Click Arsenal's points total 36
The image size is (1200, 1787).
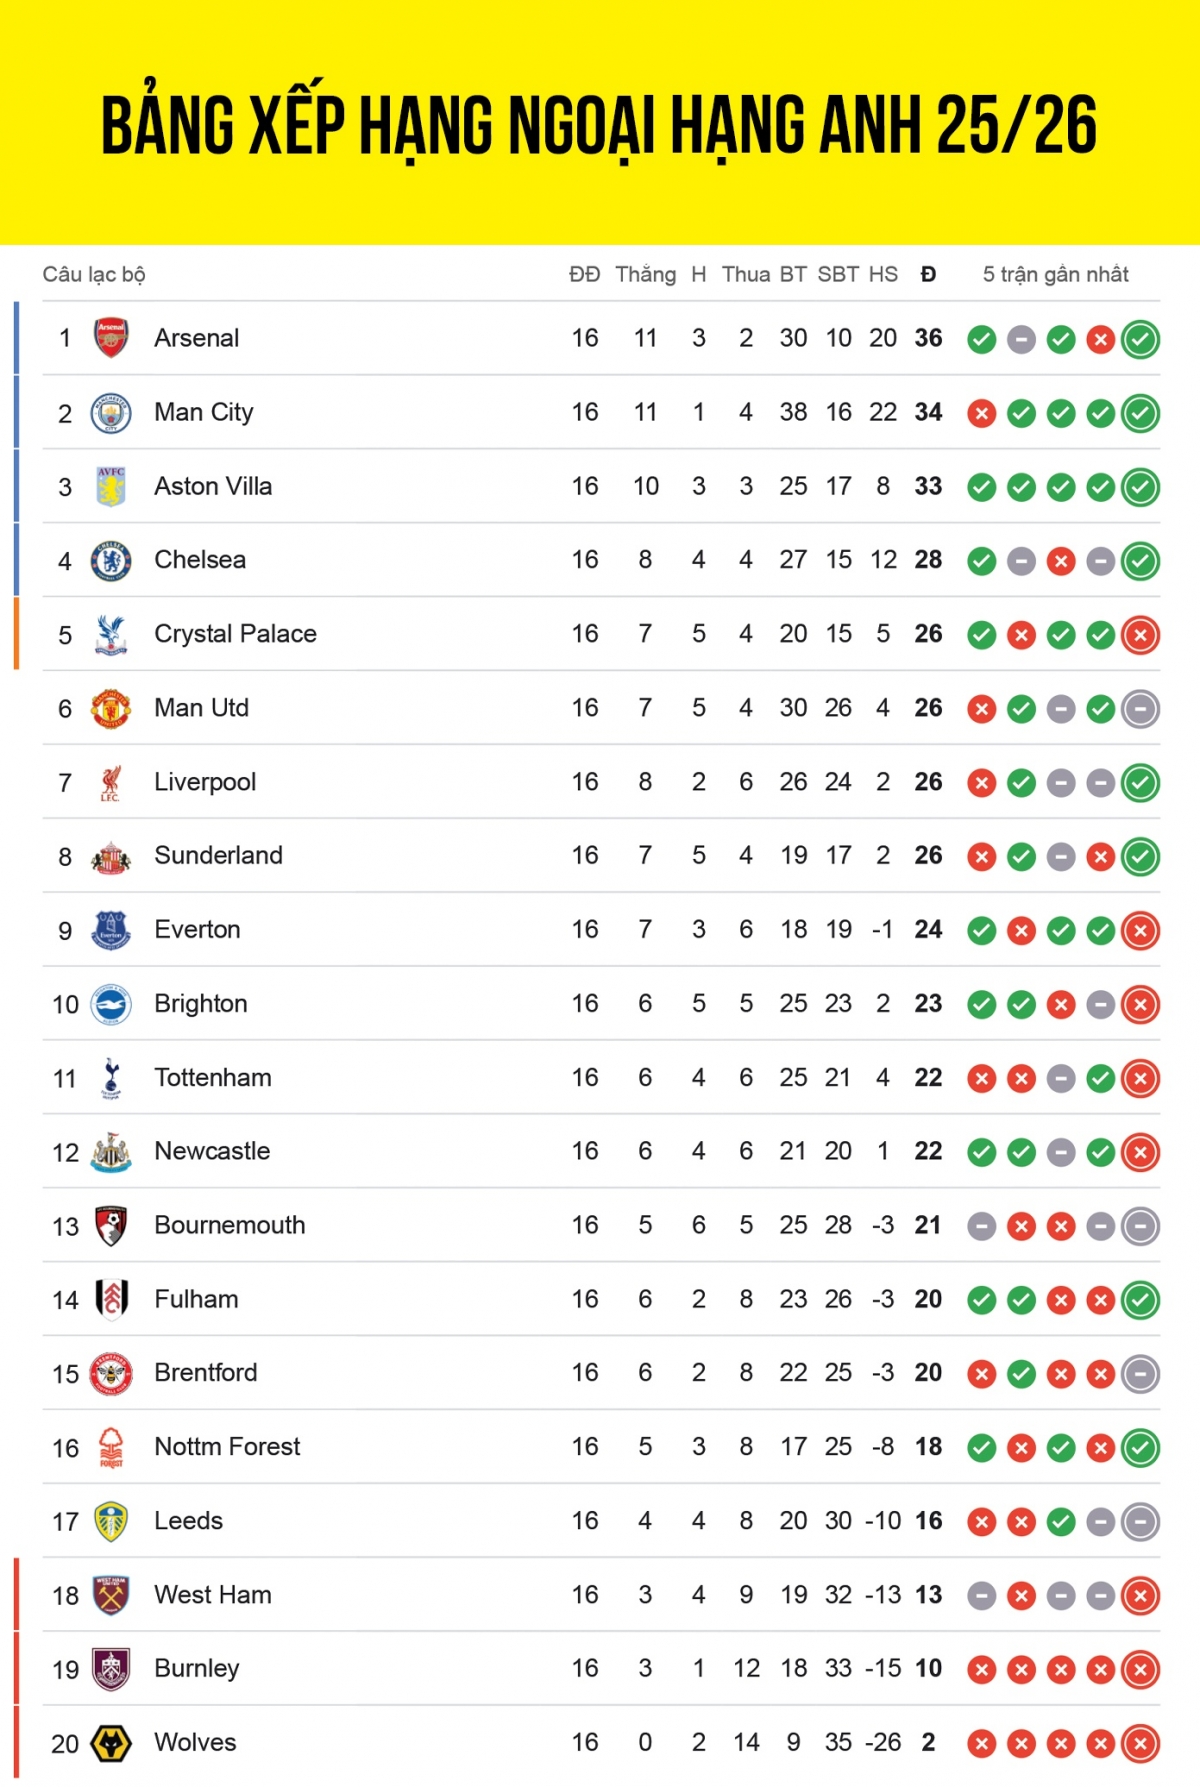click(928, 338)
